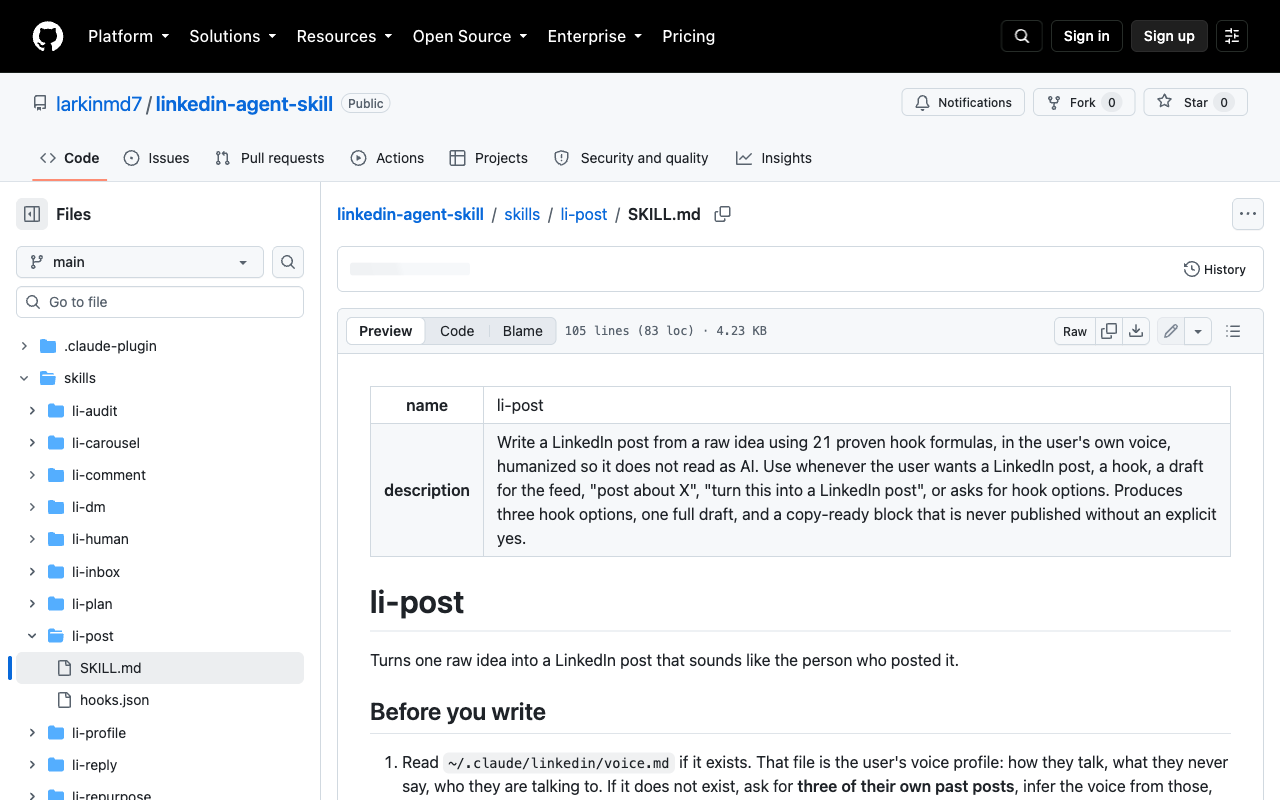
Task: Download raw file icon
Action: [x=1136, y=331]
